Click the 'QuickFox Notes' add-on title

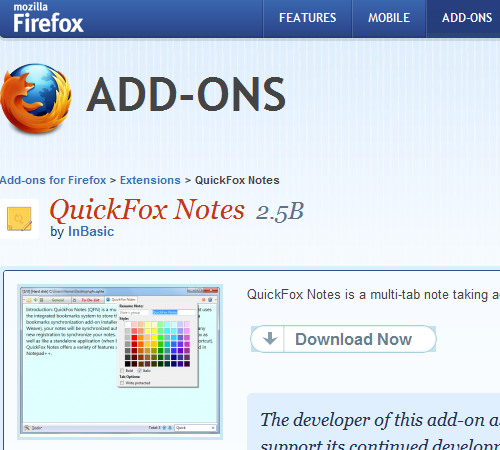click(147, 210)
